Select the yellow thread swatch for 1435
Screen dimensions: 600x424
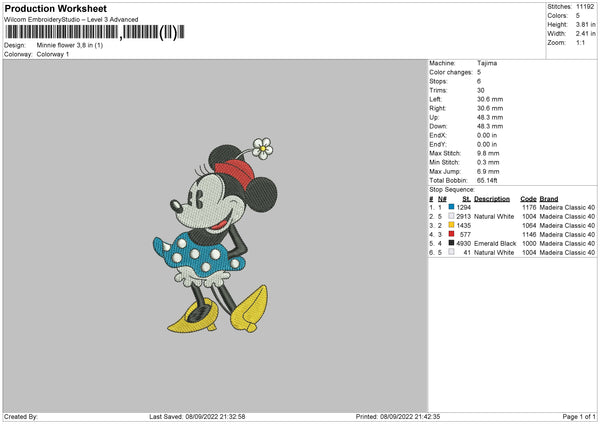(x=452, y=225)
